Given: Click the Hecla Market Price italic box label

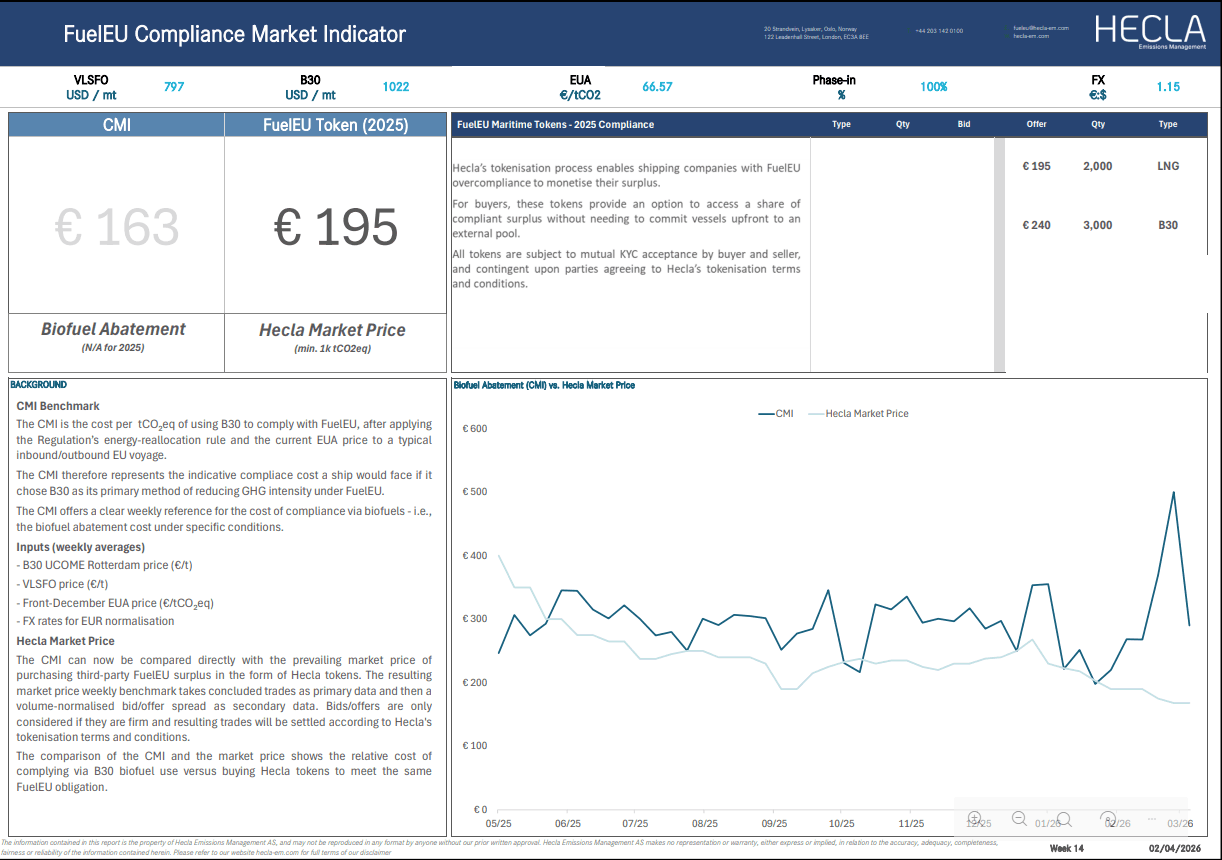Looking at the screenshot, I should click(332, 330).
